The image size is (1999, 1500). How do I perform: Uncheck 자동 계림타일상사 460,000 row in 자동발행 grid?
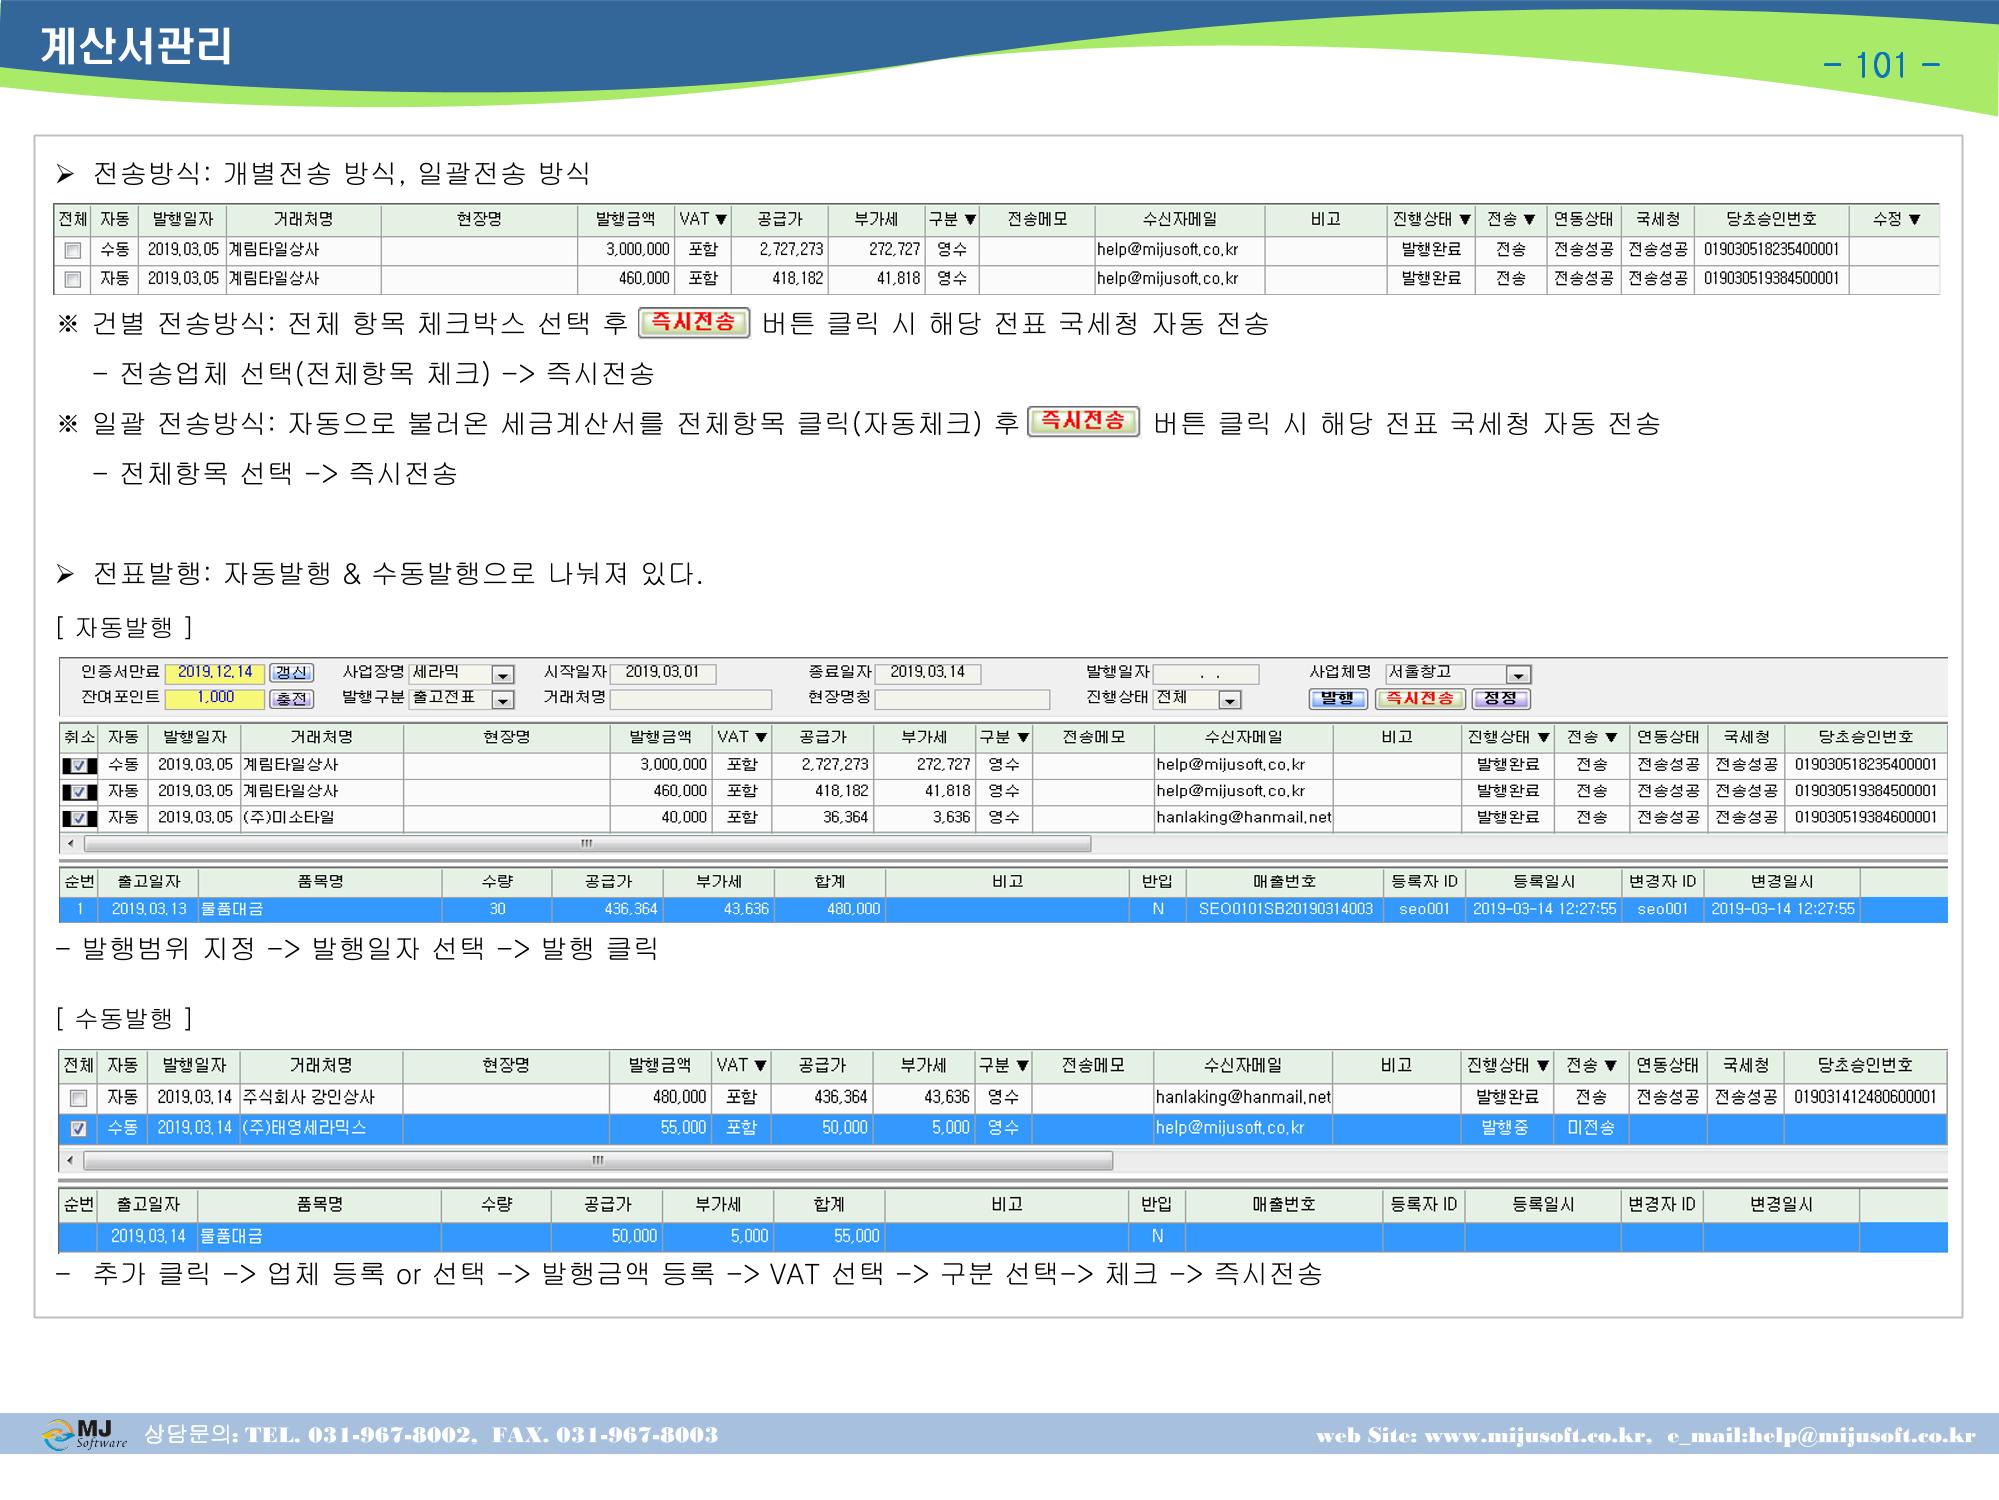[79, 792]
